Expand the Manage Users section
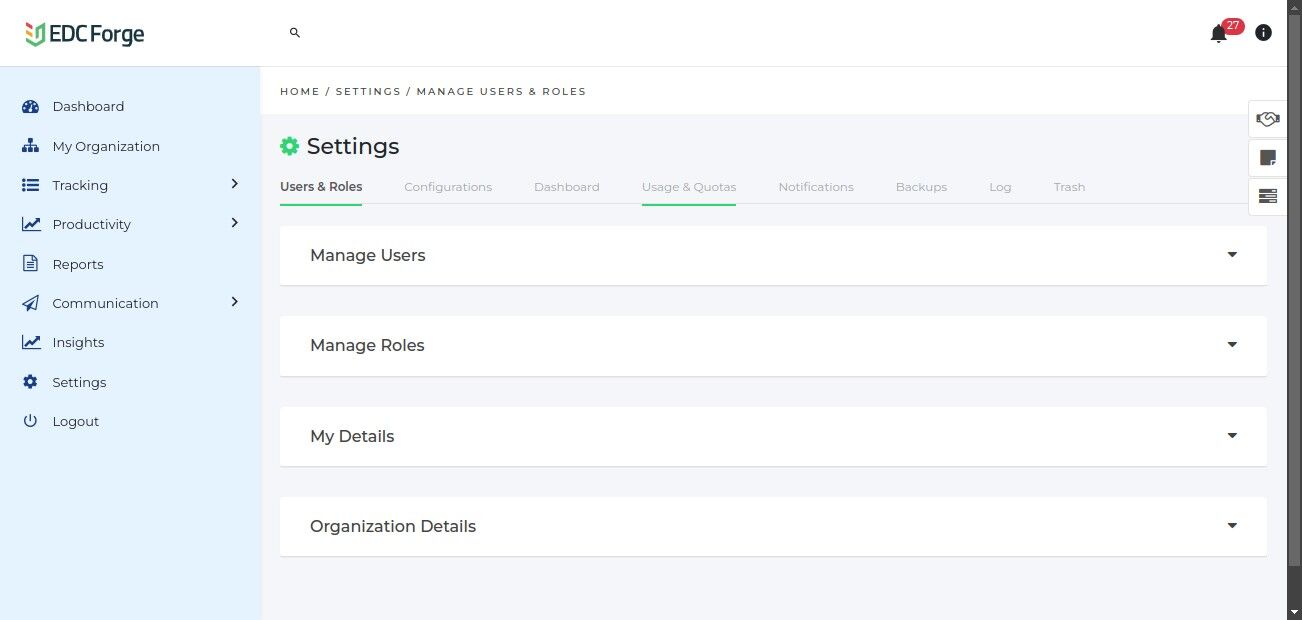The image size is (1302, 620). point(1232,255)
